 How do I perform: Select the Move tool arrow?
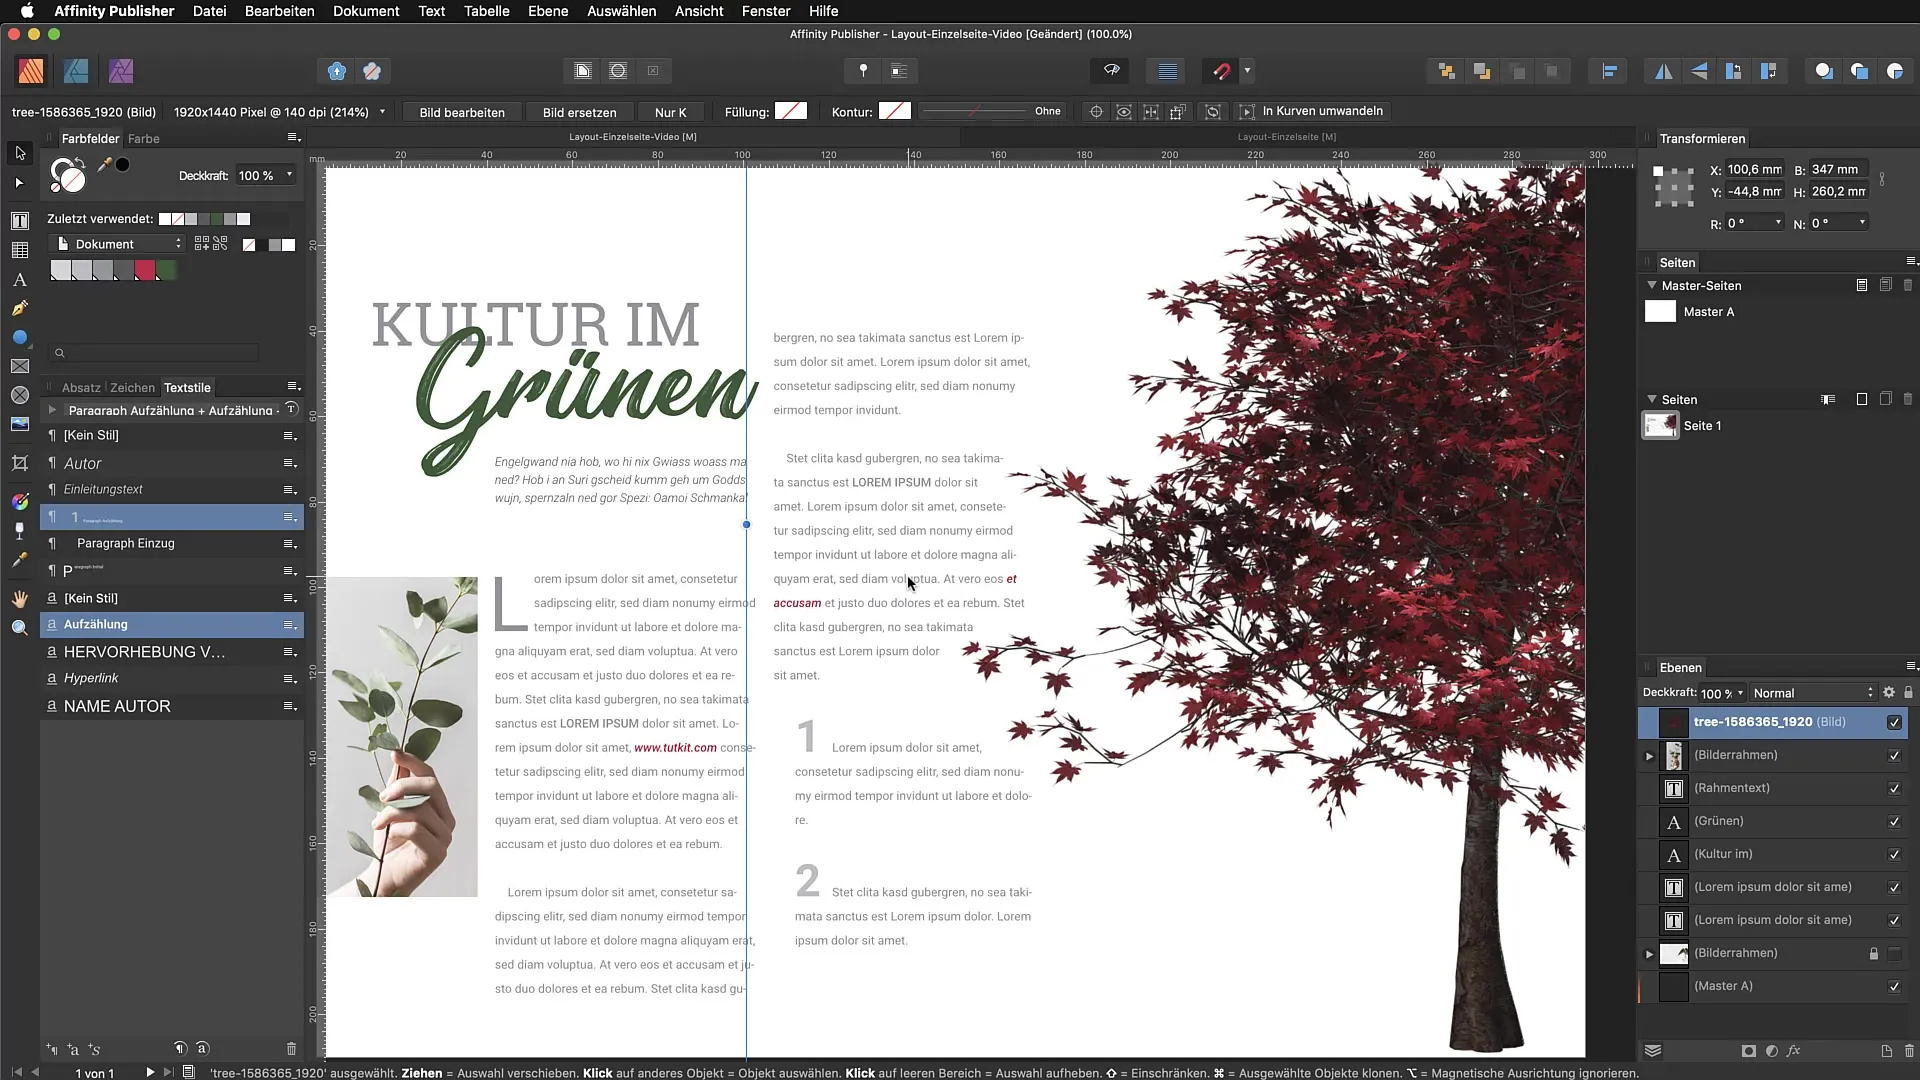19,153
